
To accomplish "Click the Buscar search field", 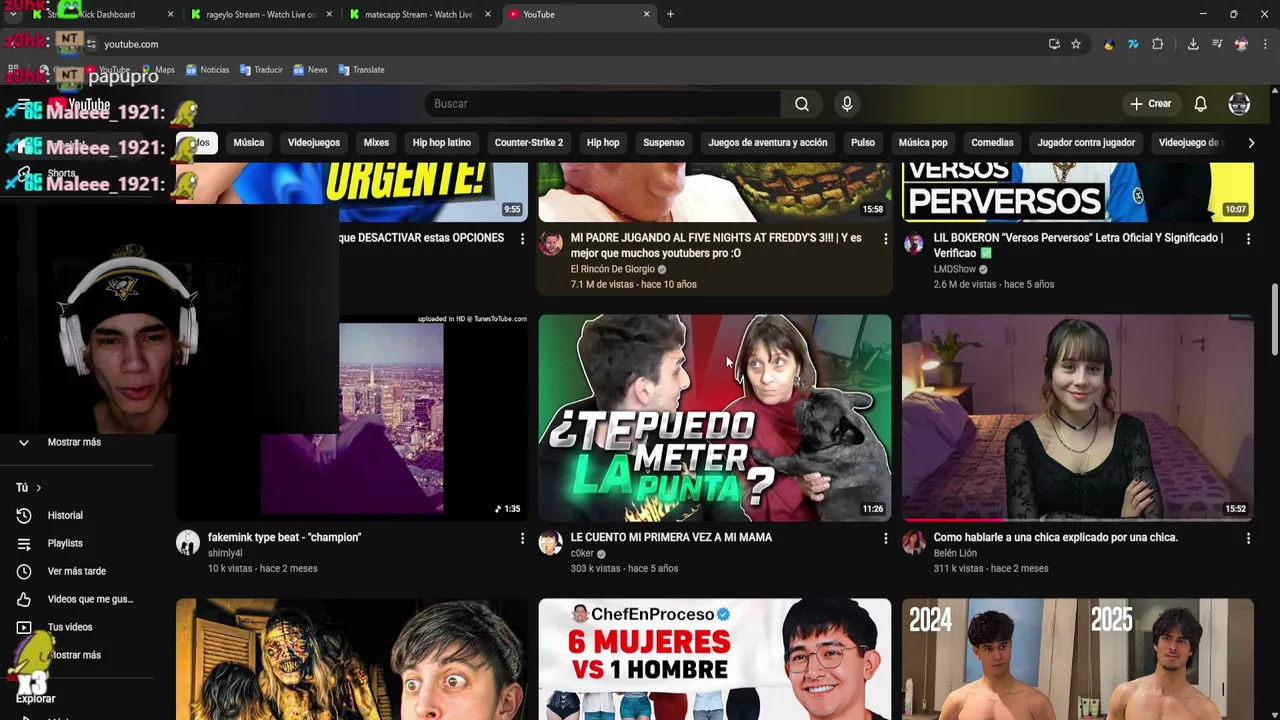I will pyautogui.click(x=603, y=104).
